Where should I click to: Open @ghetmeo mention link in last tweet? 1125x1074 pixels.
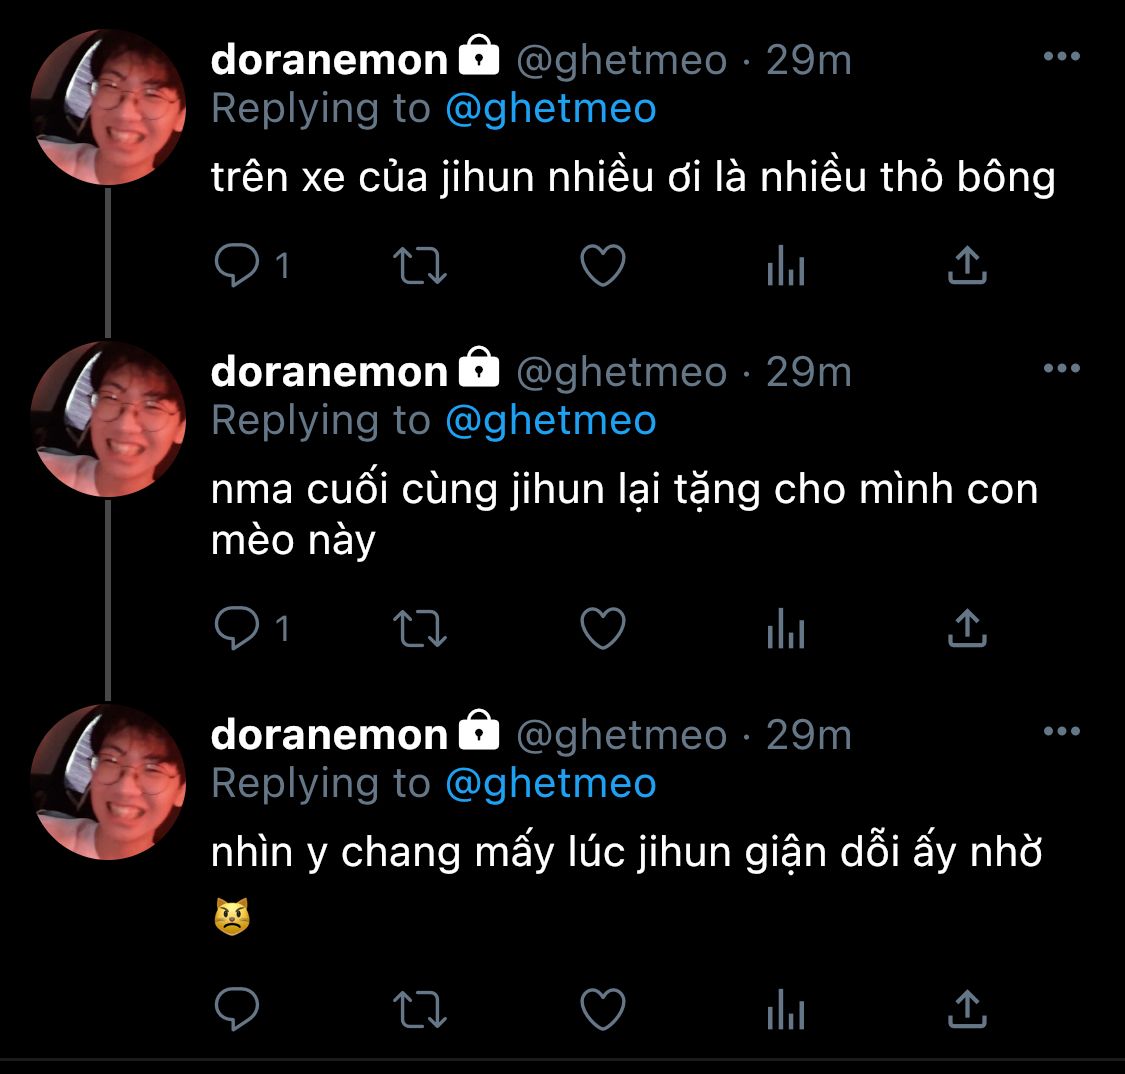click(x=550, y=783)
